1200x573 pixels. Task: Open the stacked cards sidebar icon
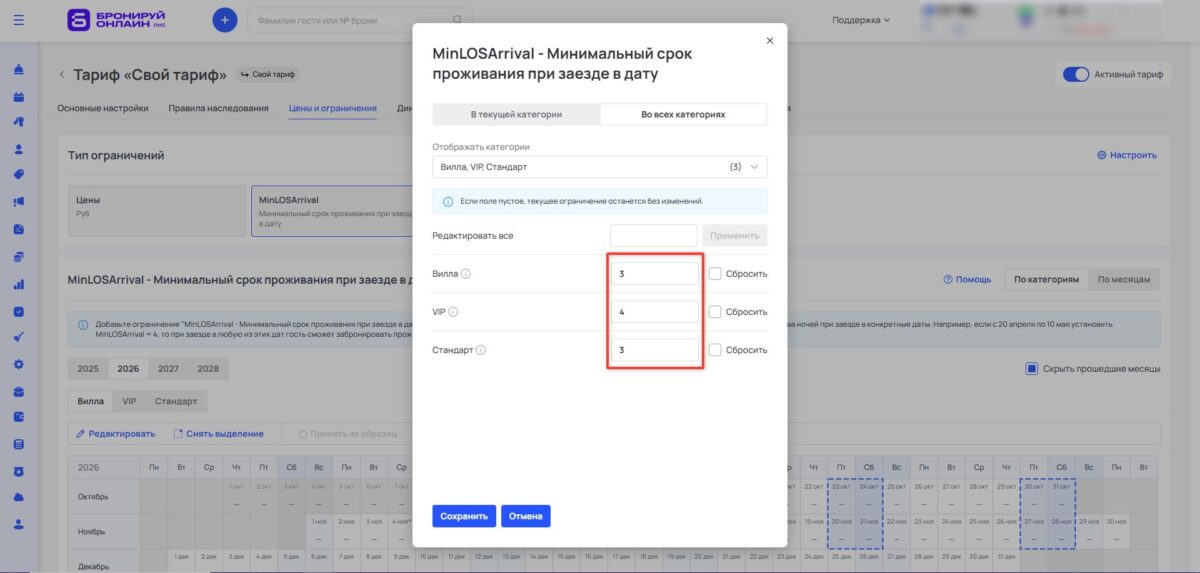(x=19, y=256)
